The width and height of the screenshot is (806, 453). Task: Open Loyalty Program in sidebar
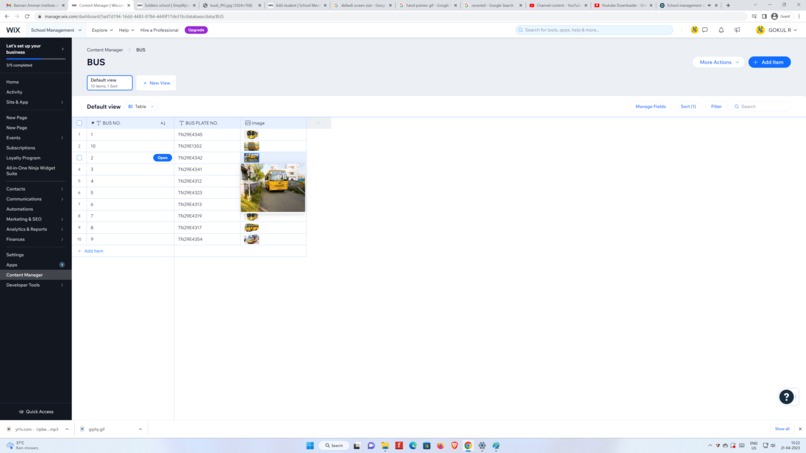(23, 158)
